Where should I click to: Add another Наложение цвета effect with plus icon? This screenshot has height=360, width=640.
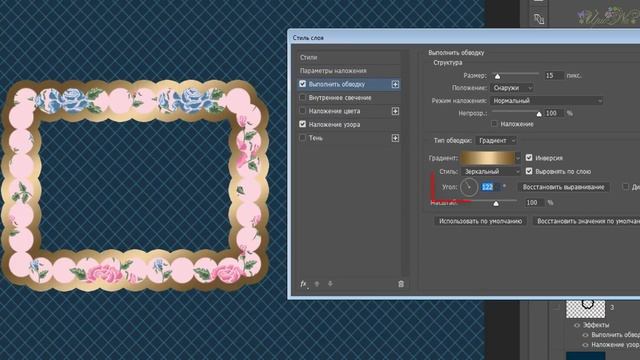(395, 111)
